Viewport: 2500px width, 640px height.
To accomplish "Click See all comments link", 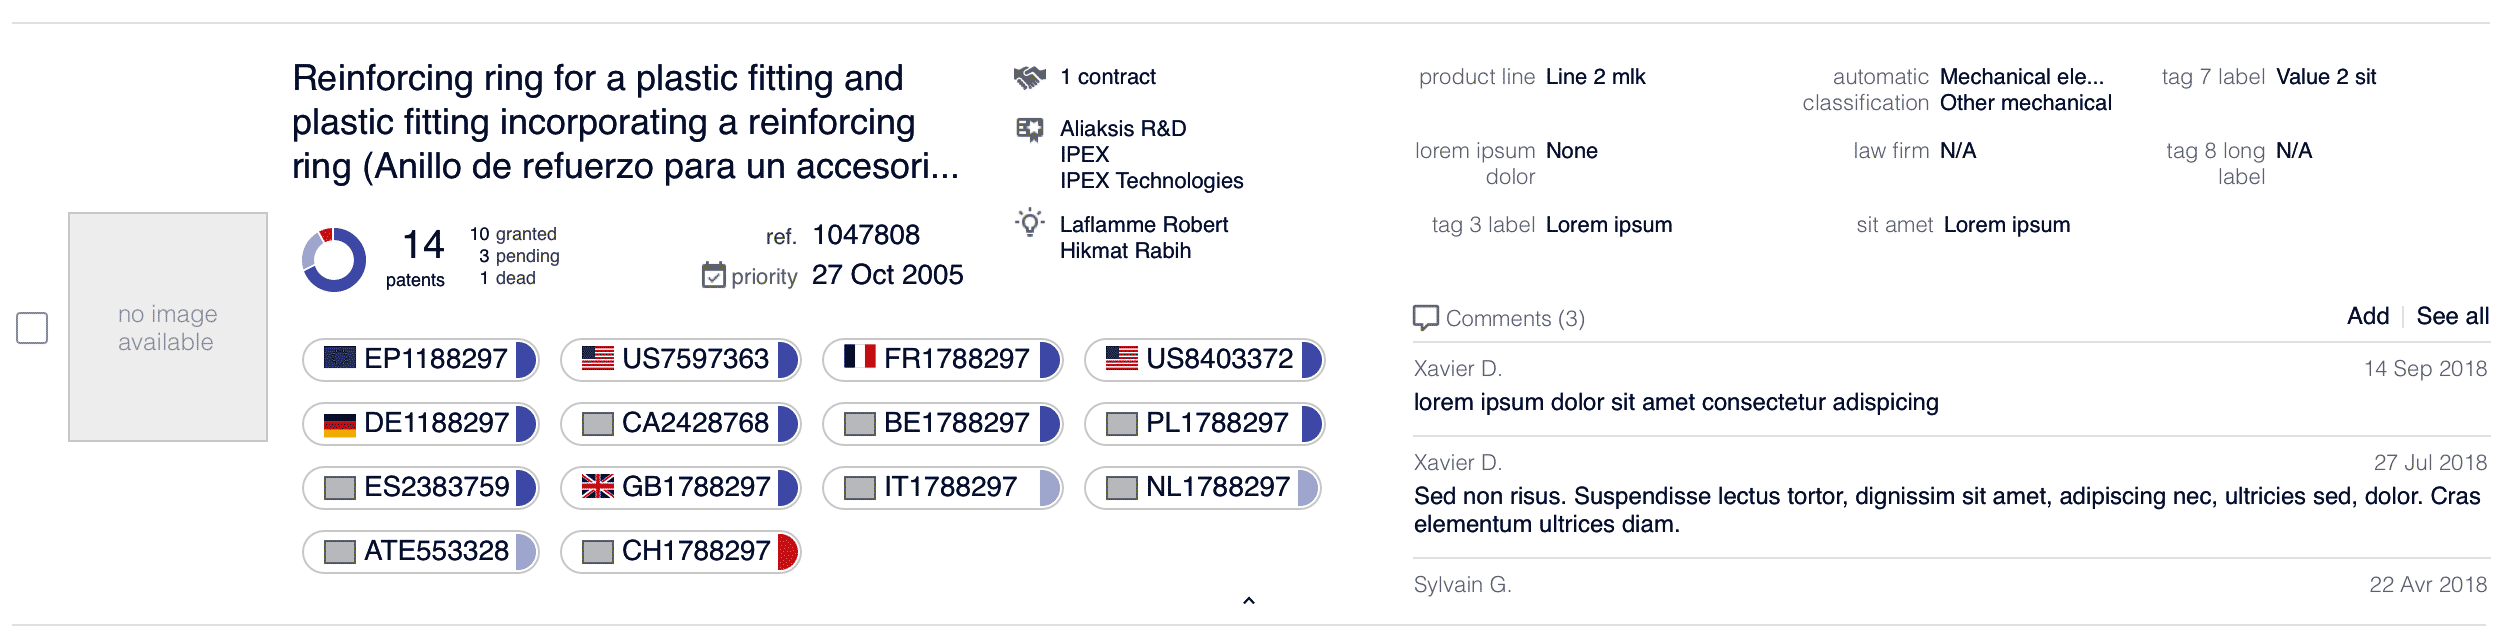I will pos(2452,316).
